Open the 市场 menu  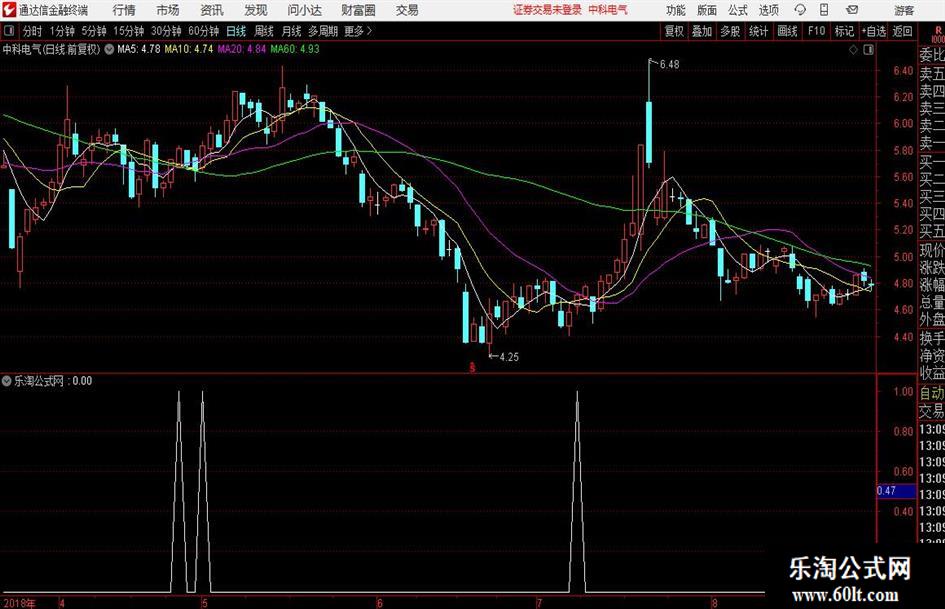168,10
